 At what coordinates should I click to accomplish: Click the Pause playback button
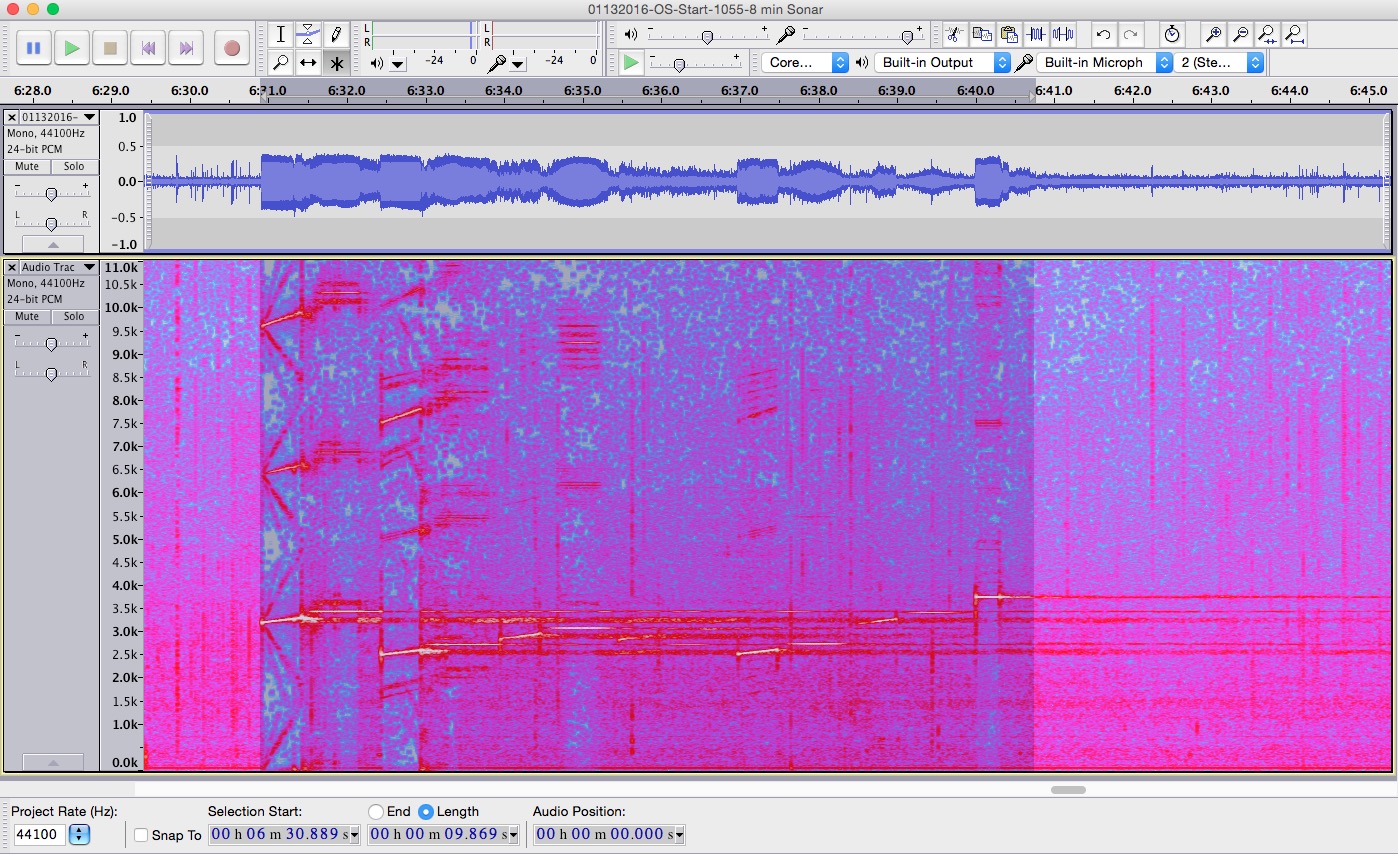(x=33, y=48)
